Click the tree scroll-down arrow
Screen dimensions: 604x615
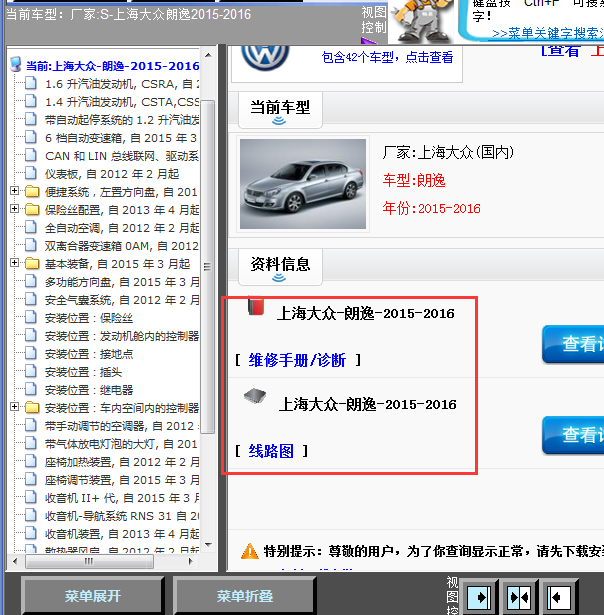(x=208, y=545)
